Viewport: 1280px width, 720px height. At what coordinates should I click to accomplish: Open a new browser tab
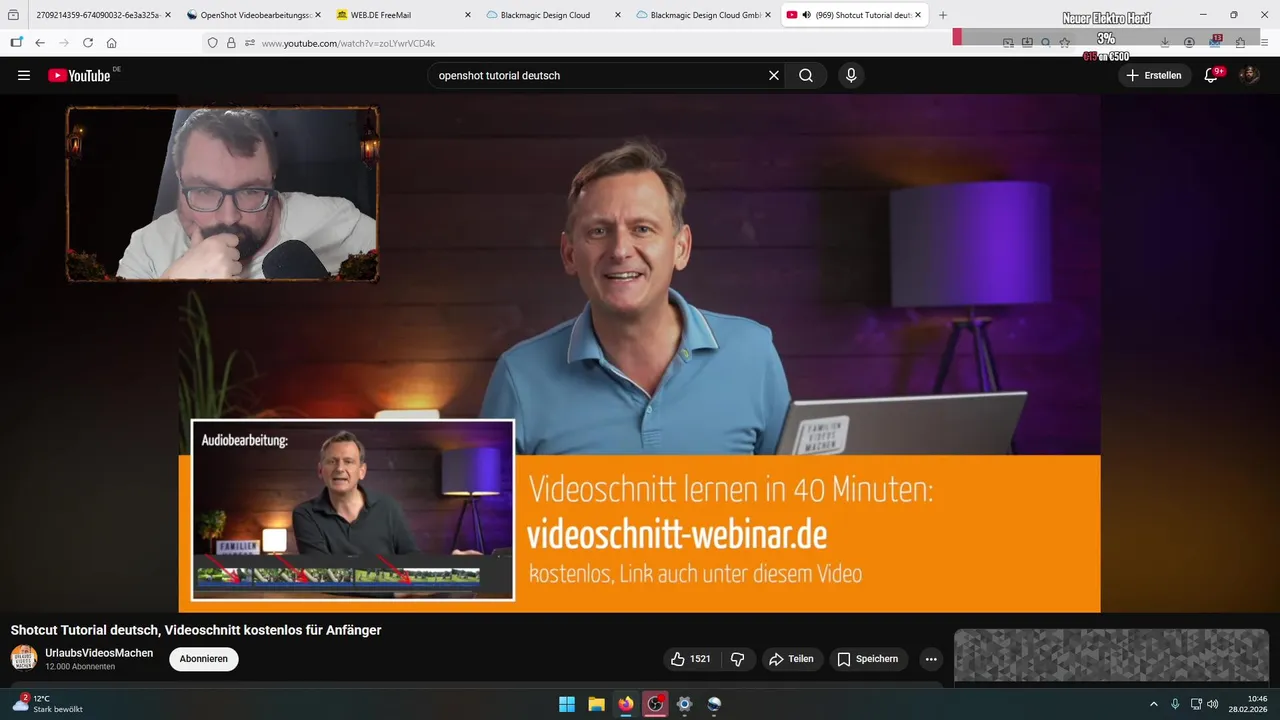(943, 15)
